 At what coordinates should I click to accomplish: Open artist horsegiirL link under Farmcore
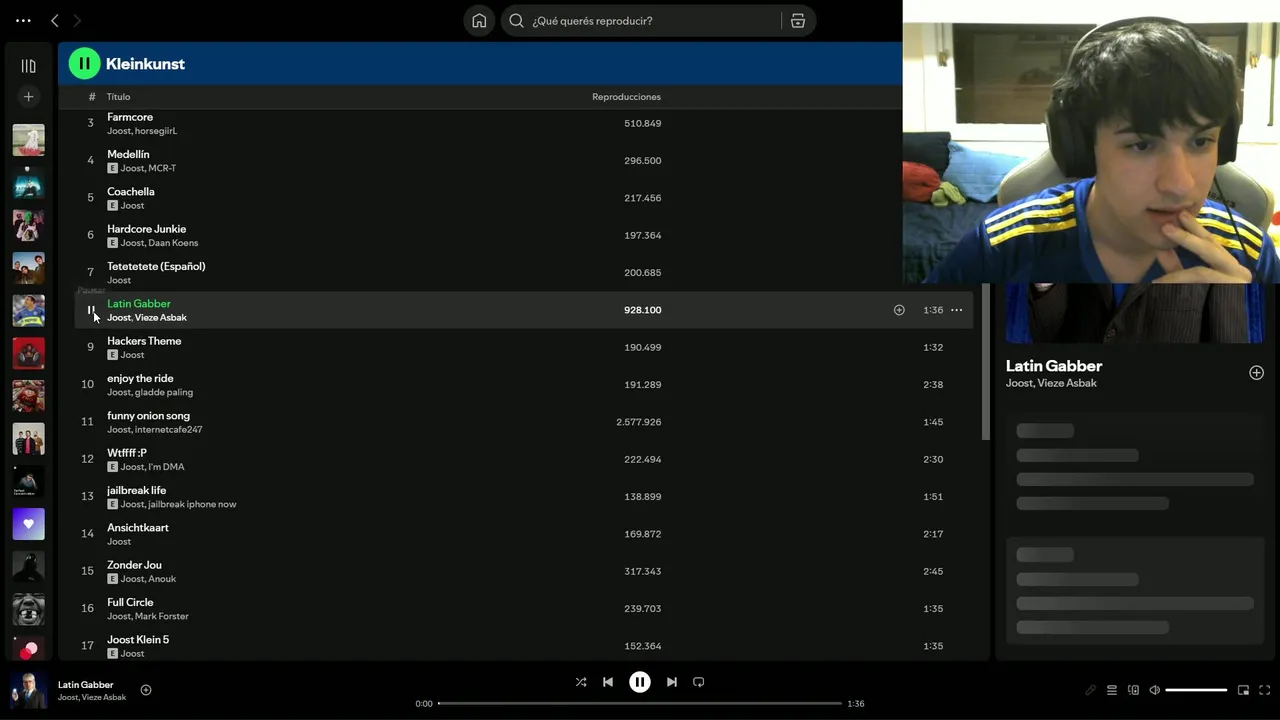pyautogui.click(x=155, y=131)
